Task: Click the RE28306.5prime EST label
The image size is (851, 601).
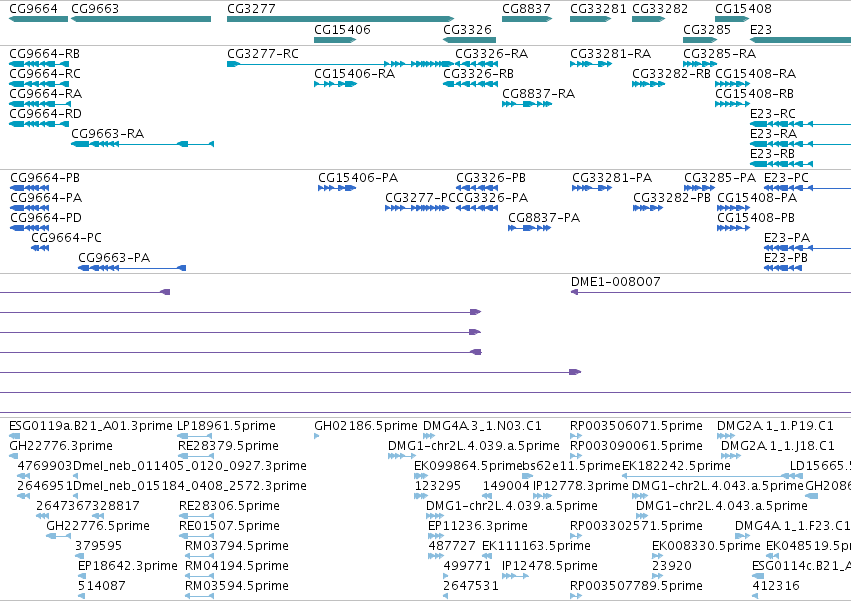Action: click(229, 506)
